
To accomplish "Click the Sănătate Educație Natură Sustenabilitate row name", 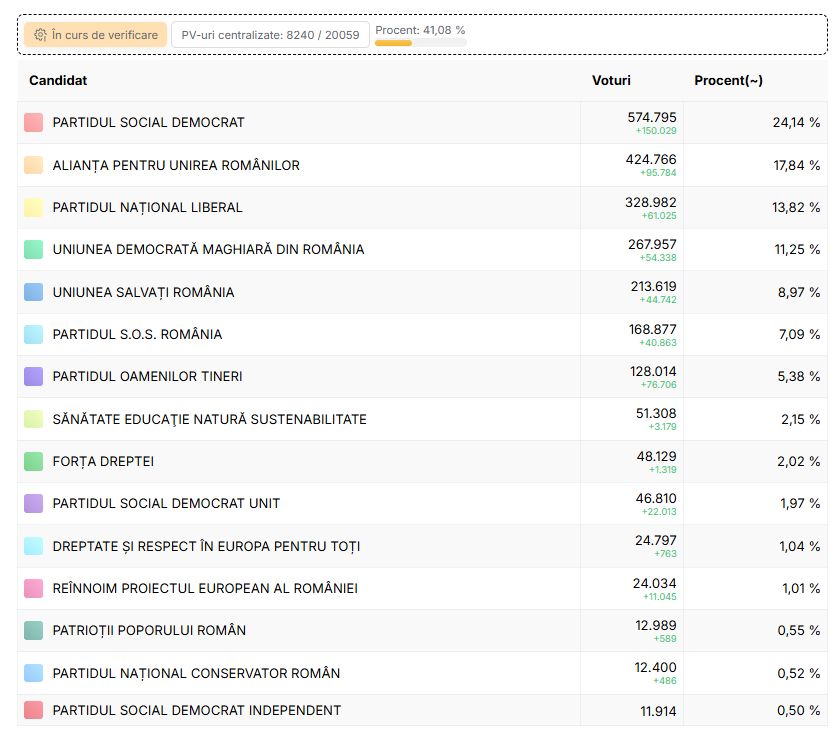I will click(x=209, y=419).
